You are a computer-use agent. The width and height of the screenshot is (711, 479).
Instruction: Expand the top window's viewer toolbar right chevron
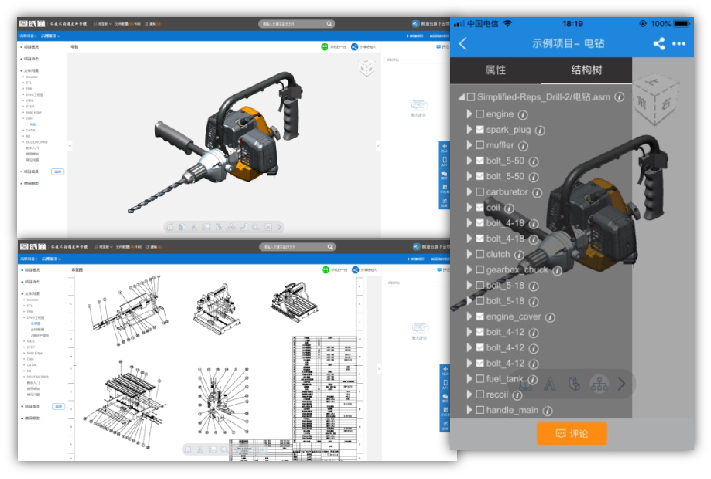pos(279,227)
